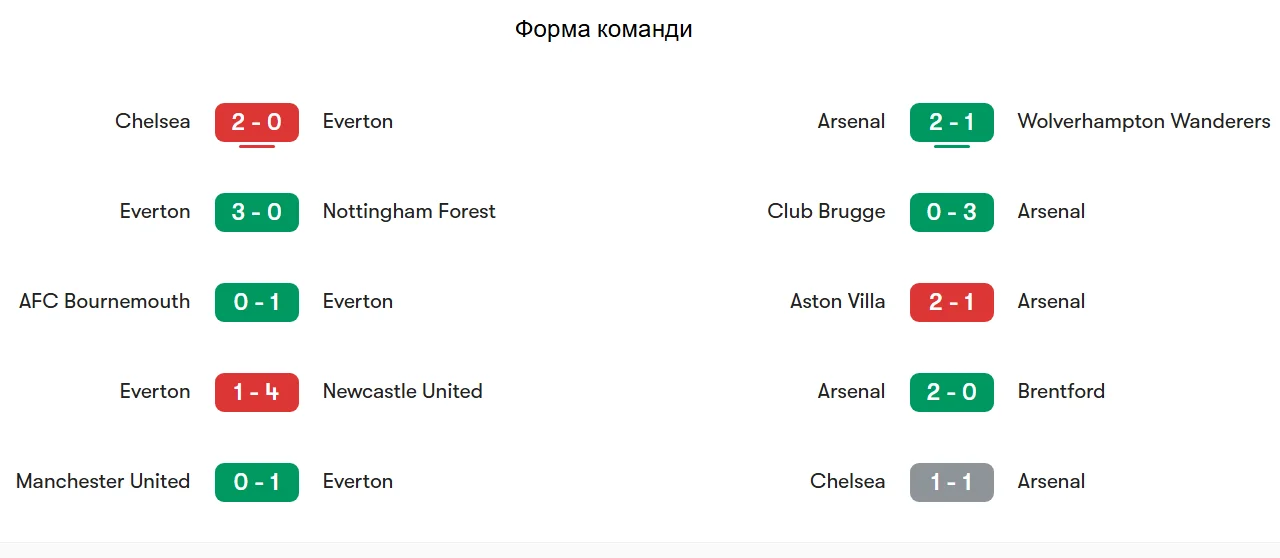Open the AFC Bournemouth team link
The image size is (1280, 558).
click(105, 302)
